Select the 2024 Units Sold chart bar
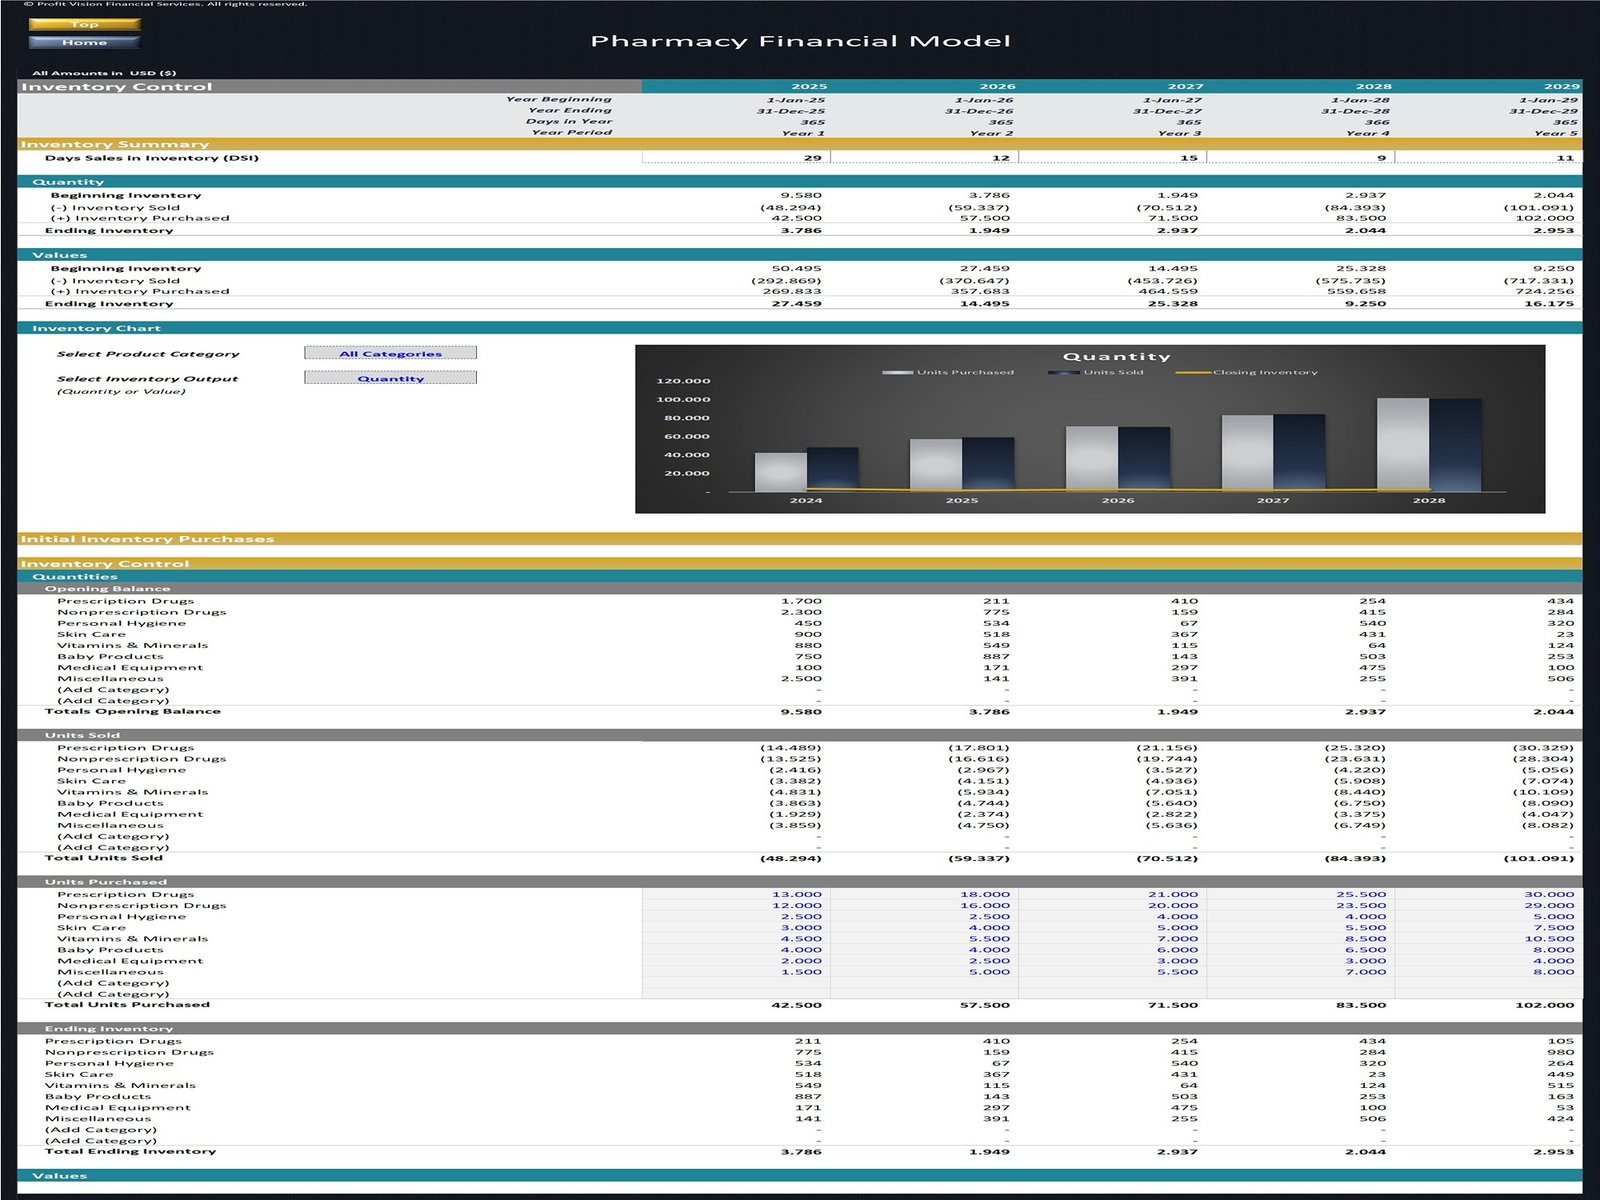The image size is (1600, 1200). (832, 468)
